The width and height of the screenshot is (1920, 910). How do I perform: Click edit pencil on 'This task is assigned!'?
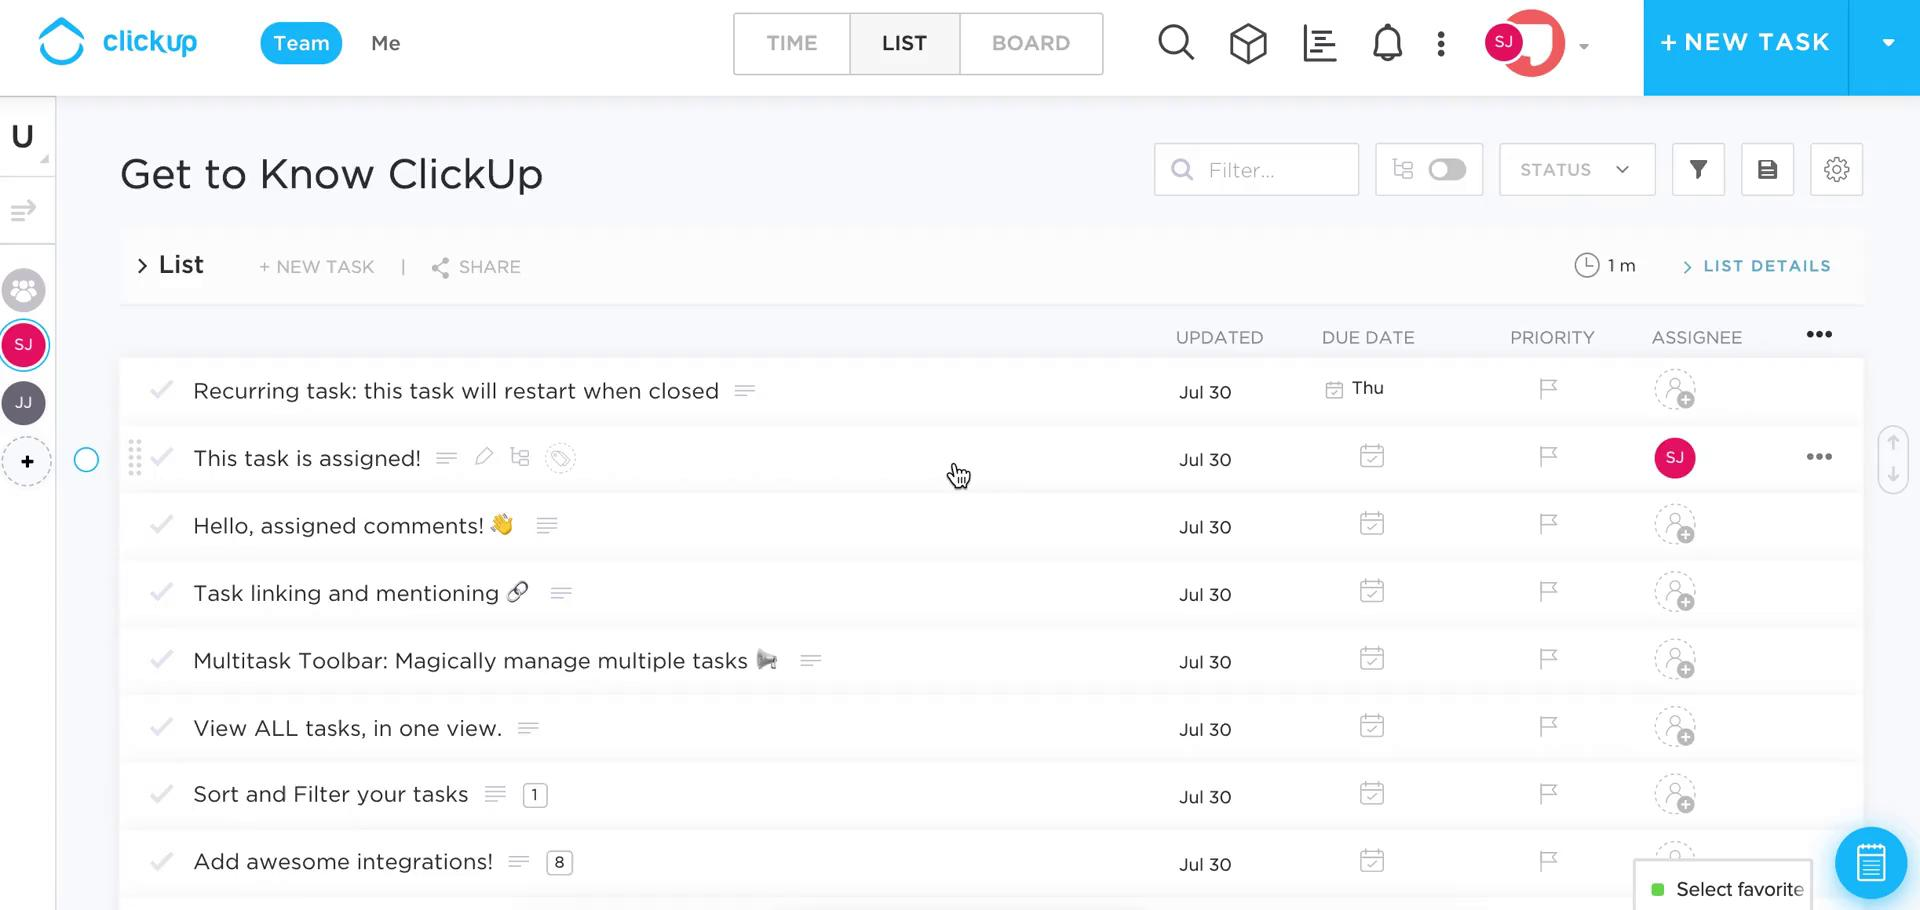point(484,457)
